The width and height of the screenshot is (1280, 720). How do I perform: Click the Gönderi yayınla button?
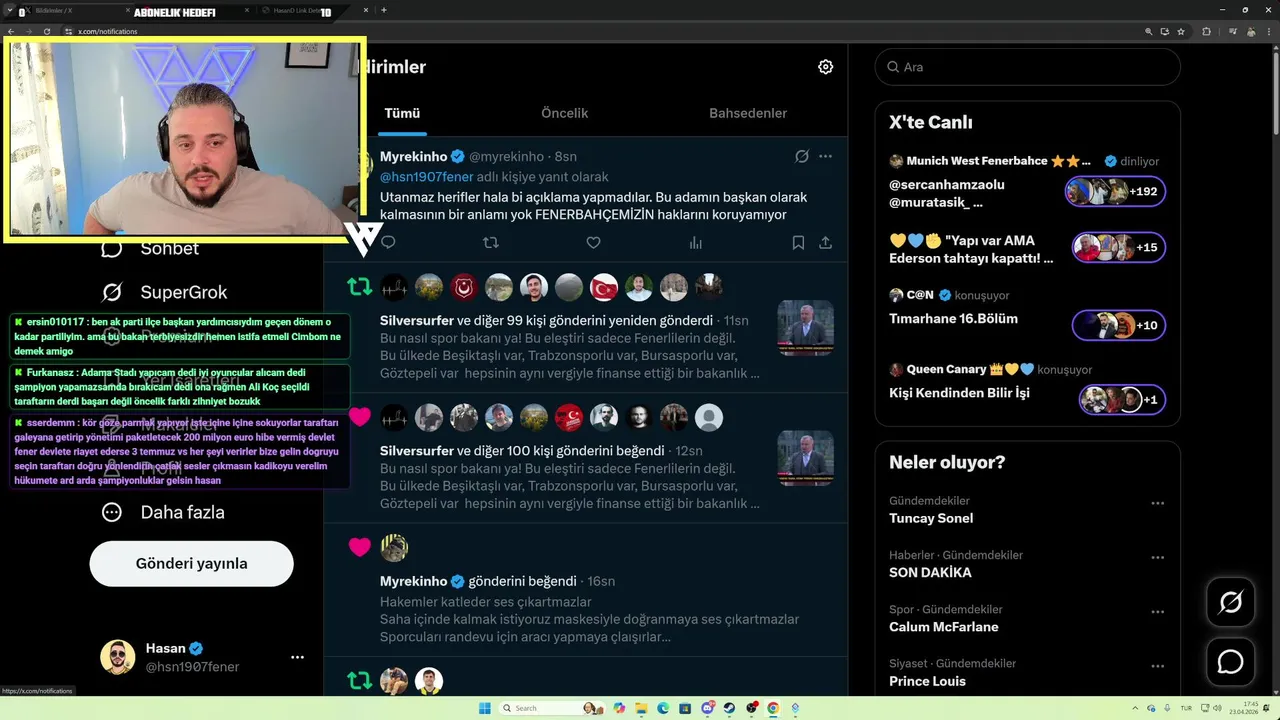coord(191,563)
